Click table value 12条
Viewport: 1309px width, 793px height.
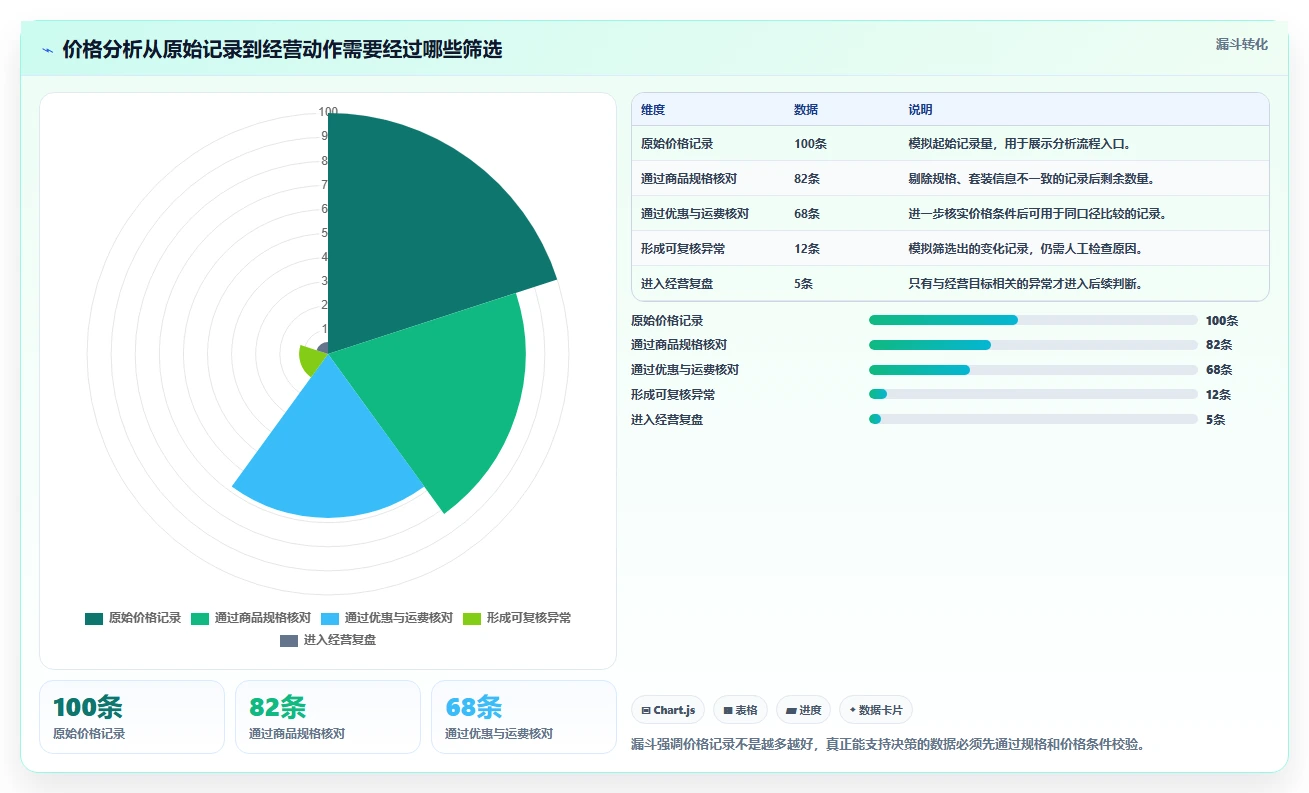point(807,249)
